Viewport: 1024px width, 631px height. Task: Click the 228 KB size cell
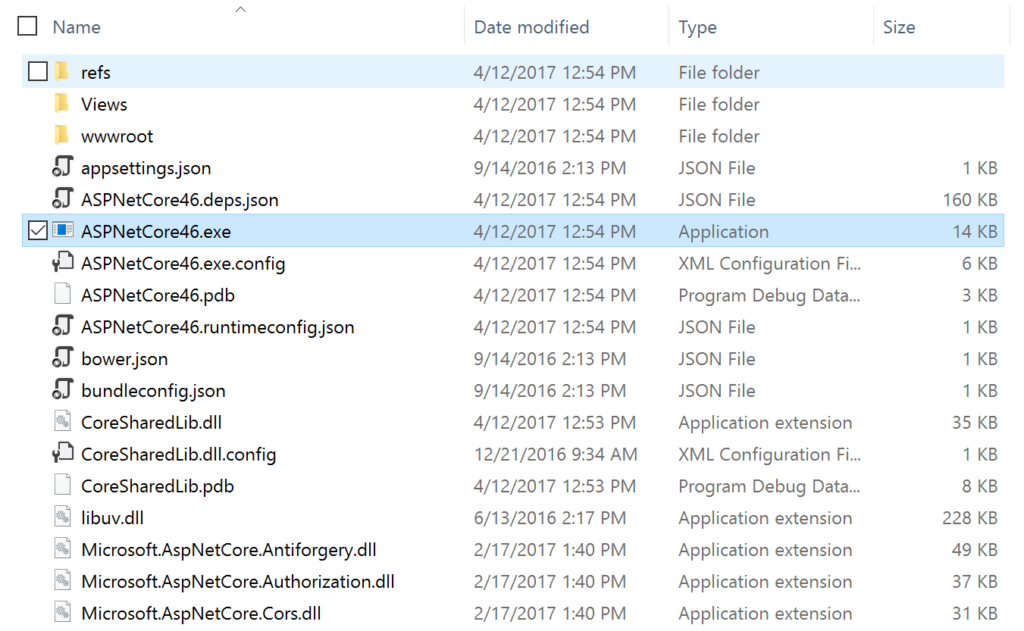click(x=970, y=518)
